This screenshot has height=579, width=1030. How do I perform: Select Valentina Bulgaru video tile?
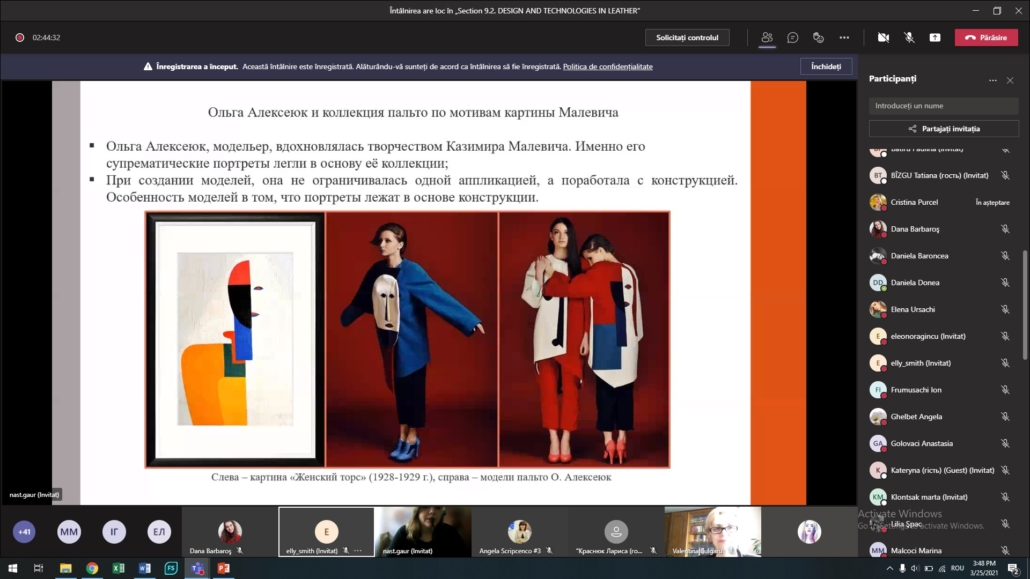tap(713, 532)
